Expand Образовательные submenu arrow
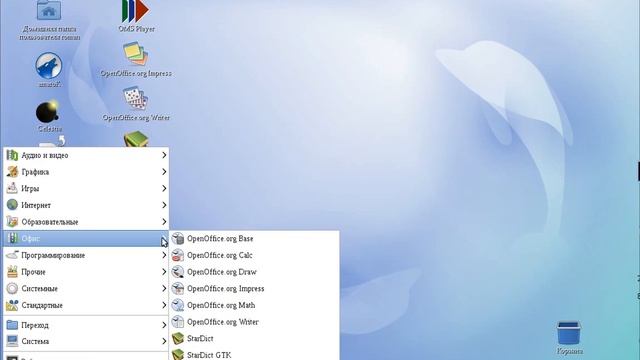Viewport: 640px width, 360px height. (164, 222)
